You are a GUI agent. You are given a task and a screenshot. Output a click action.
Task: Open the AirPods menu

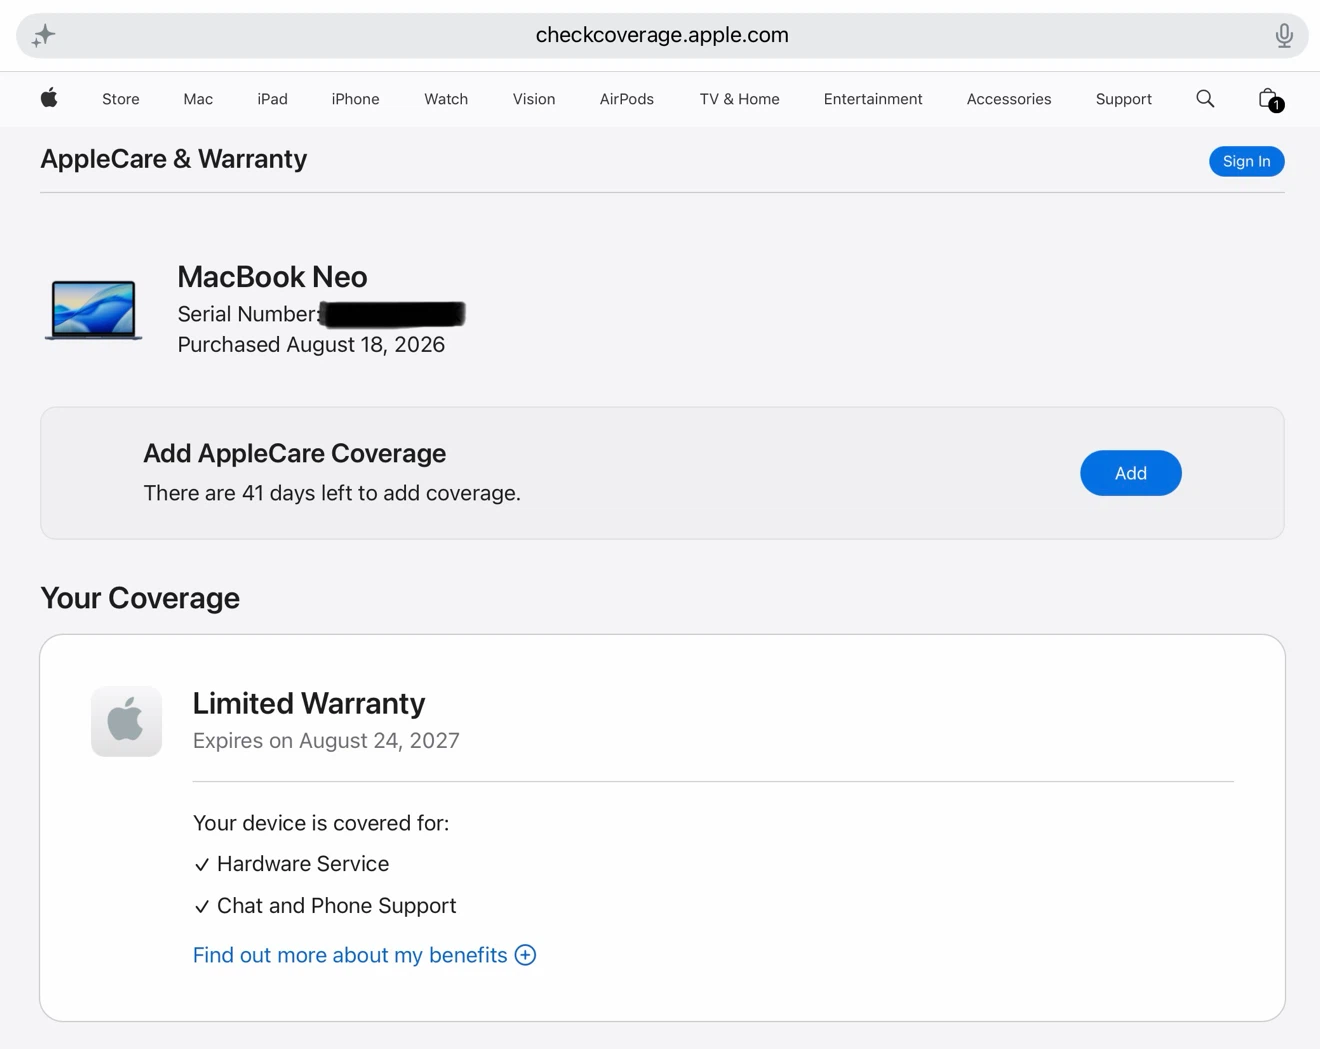click(x=627, y=99)
